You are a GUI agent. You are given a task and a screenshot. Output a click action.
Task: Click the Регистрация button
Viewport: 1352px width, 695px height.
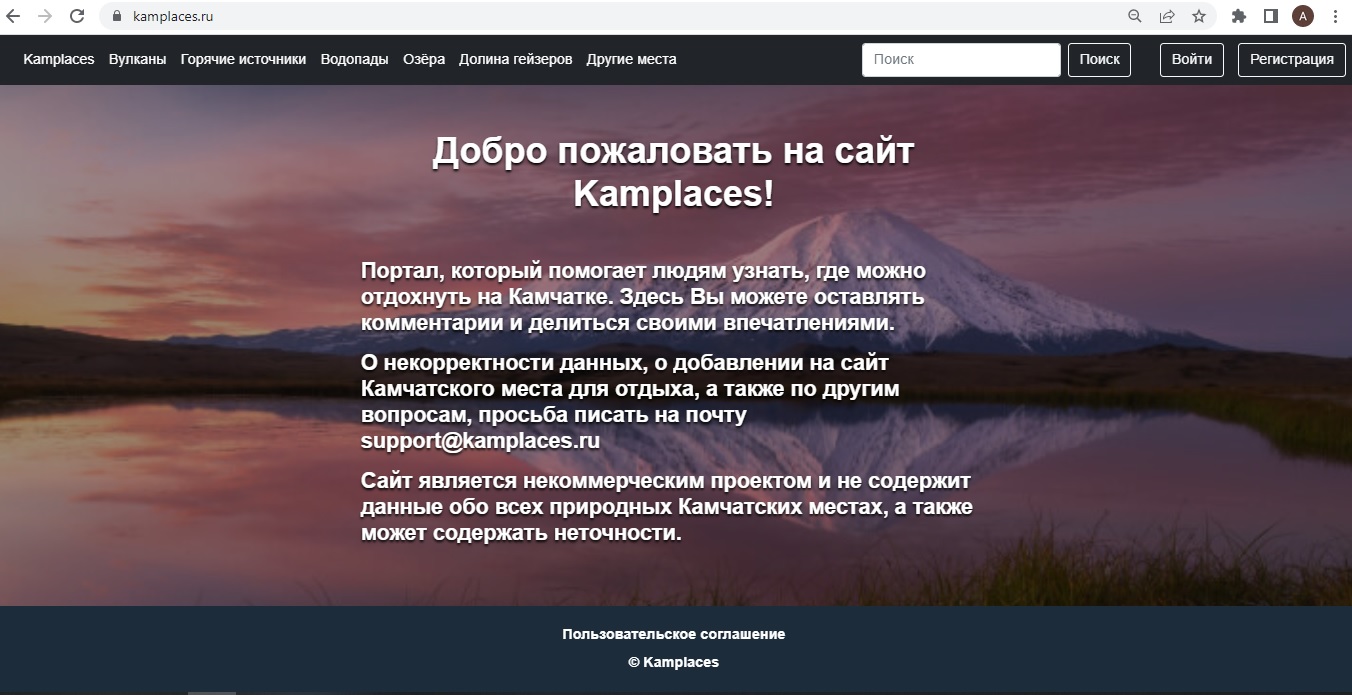pos(1292,59)
